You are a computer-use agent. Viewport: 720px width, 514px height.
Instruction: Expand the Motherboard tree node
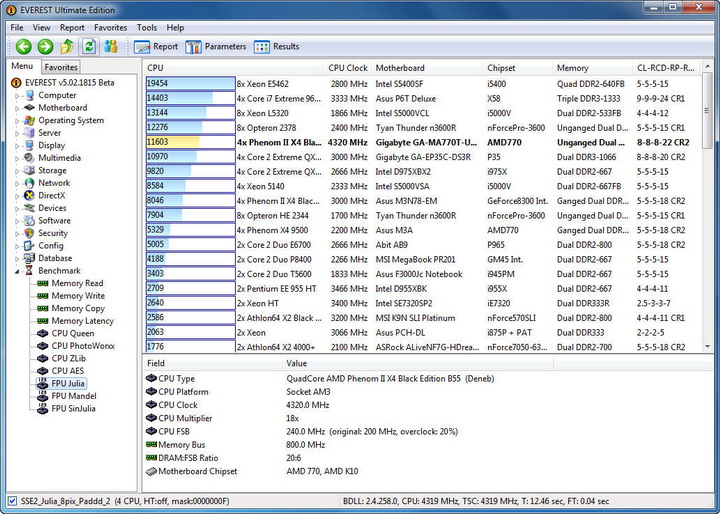click(17, 108)
